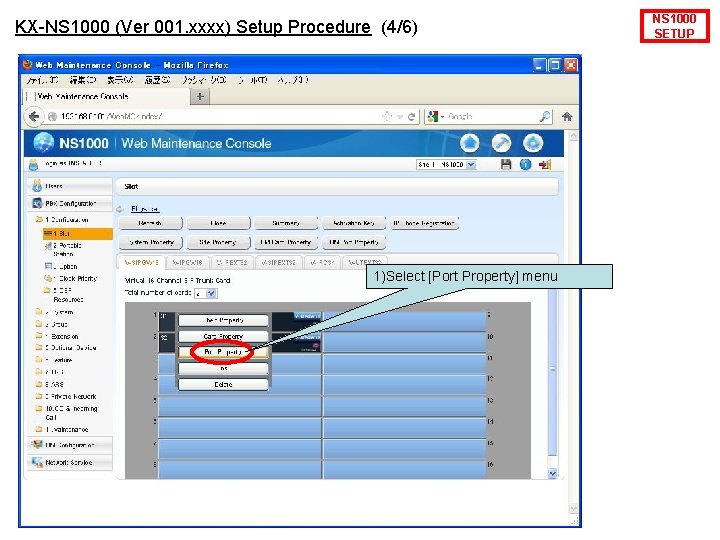Open the Site 1 NS1000 site dropdown
The width and height of the screenshot is (720, 540).
[x=446, y=164]
